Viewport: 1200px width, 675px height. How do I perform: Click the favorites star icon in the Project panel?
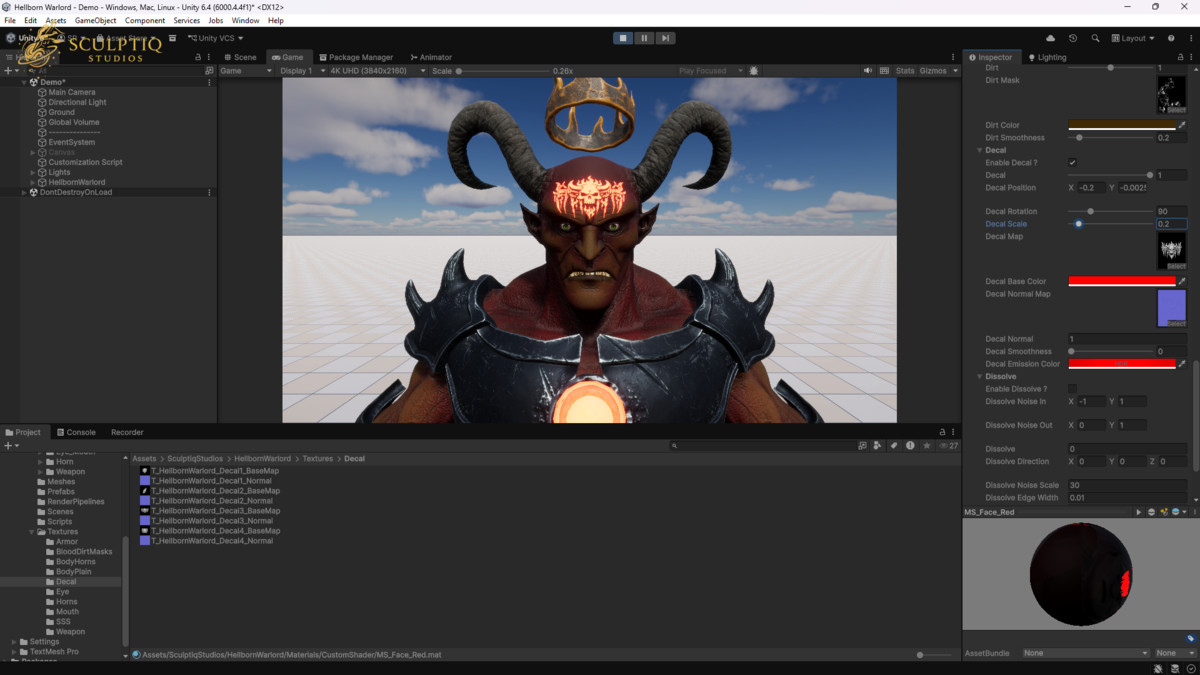coord(927,445)
